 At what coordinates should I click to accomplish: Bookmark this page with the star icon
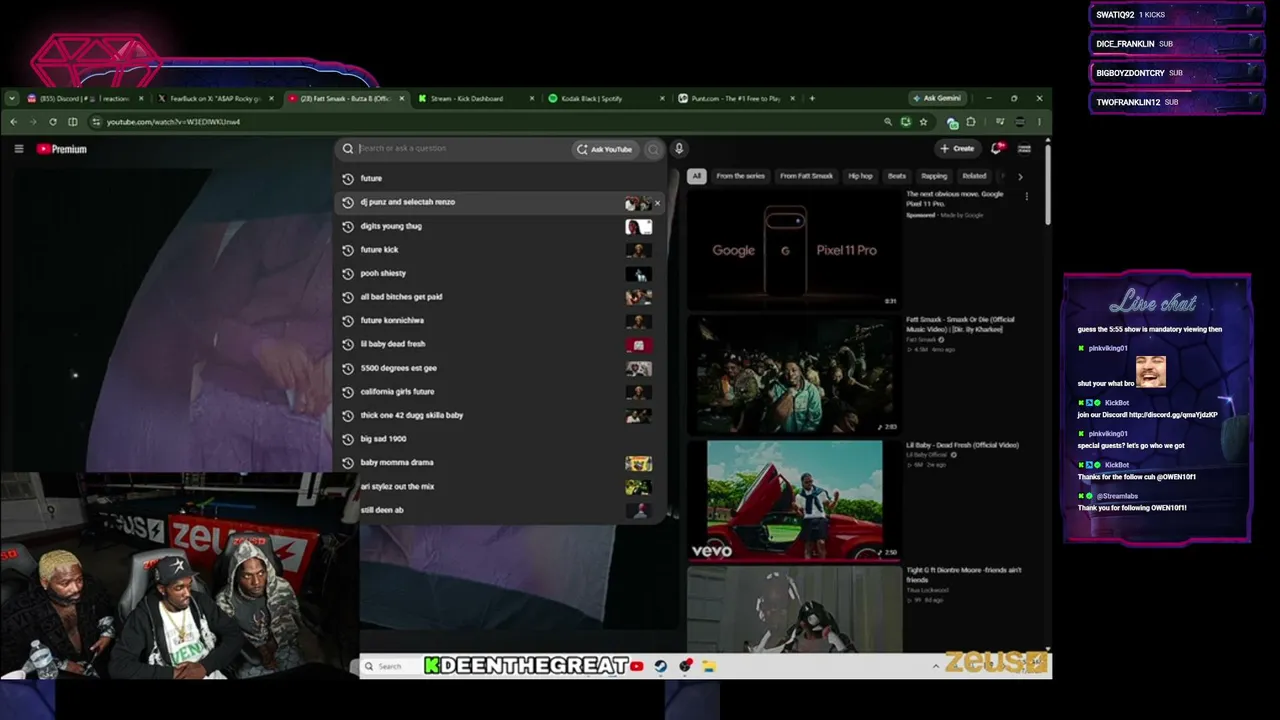923,122
